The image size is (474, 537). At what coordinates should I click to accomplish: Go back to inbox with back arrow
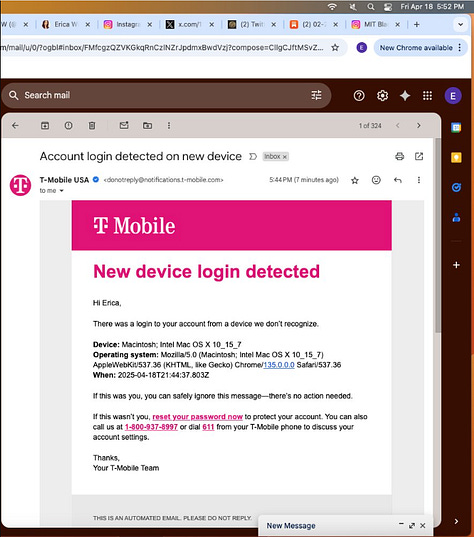pyautogui.click(x=15, y=126)
